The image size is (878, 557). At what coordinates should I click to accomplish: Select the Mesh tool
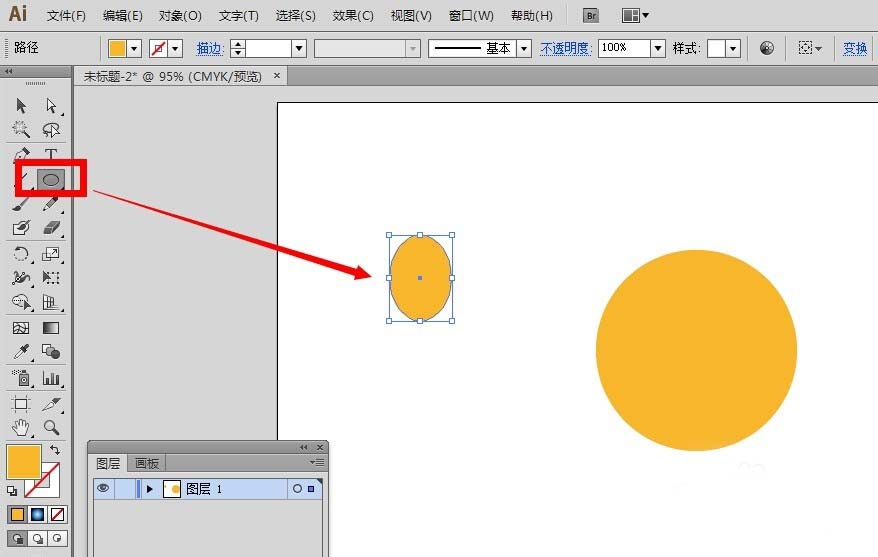point(21,328)
